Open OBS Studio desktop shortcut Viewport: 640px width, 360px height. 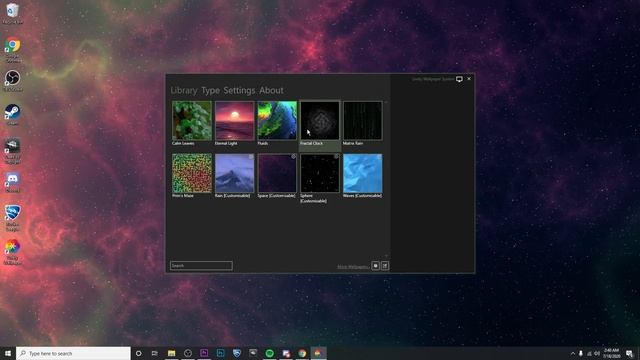coord(13,80)
